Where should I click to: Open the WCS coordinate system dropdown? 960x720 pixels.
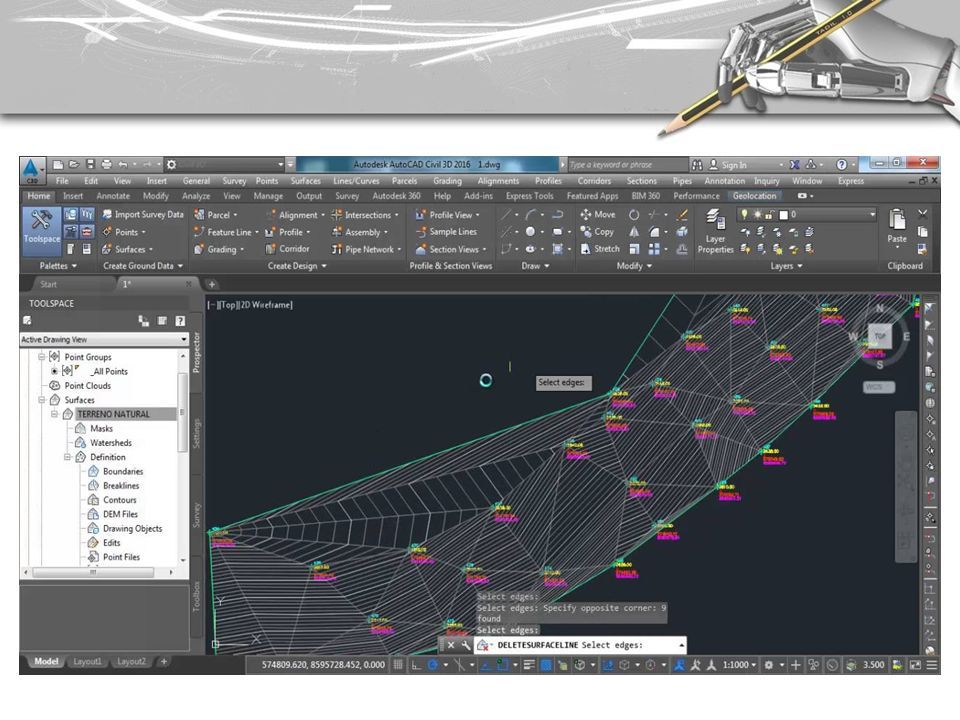click(x=879, y=387)
